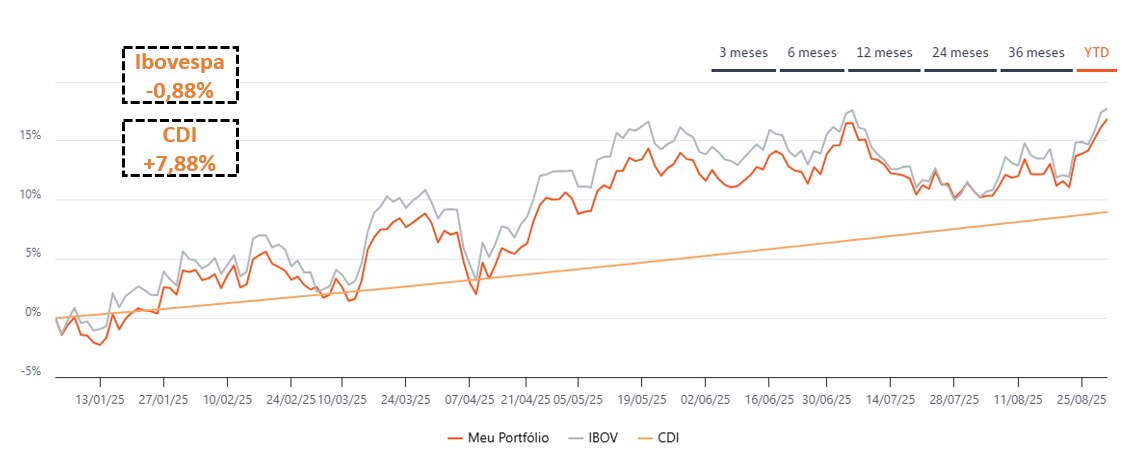Click the red Meu Portfólio legend line marker
Image resolution: width=1126 pixels, height=455 pixels.
(x=454, y=438)
